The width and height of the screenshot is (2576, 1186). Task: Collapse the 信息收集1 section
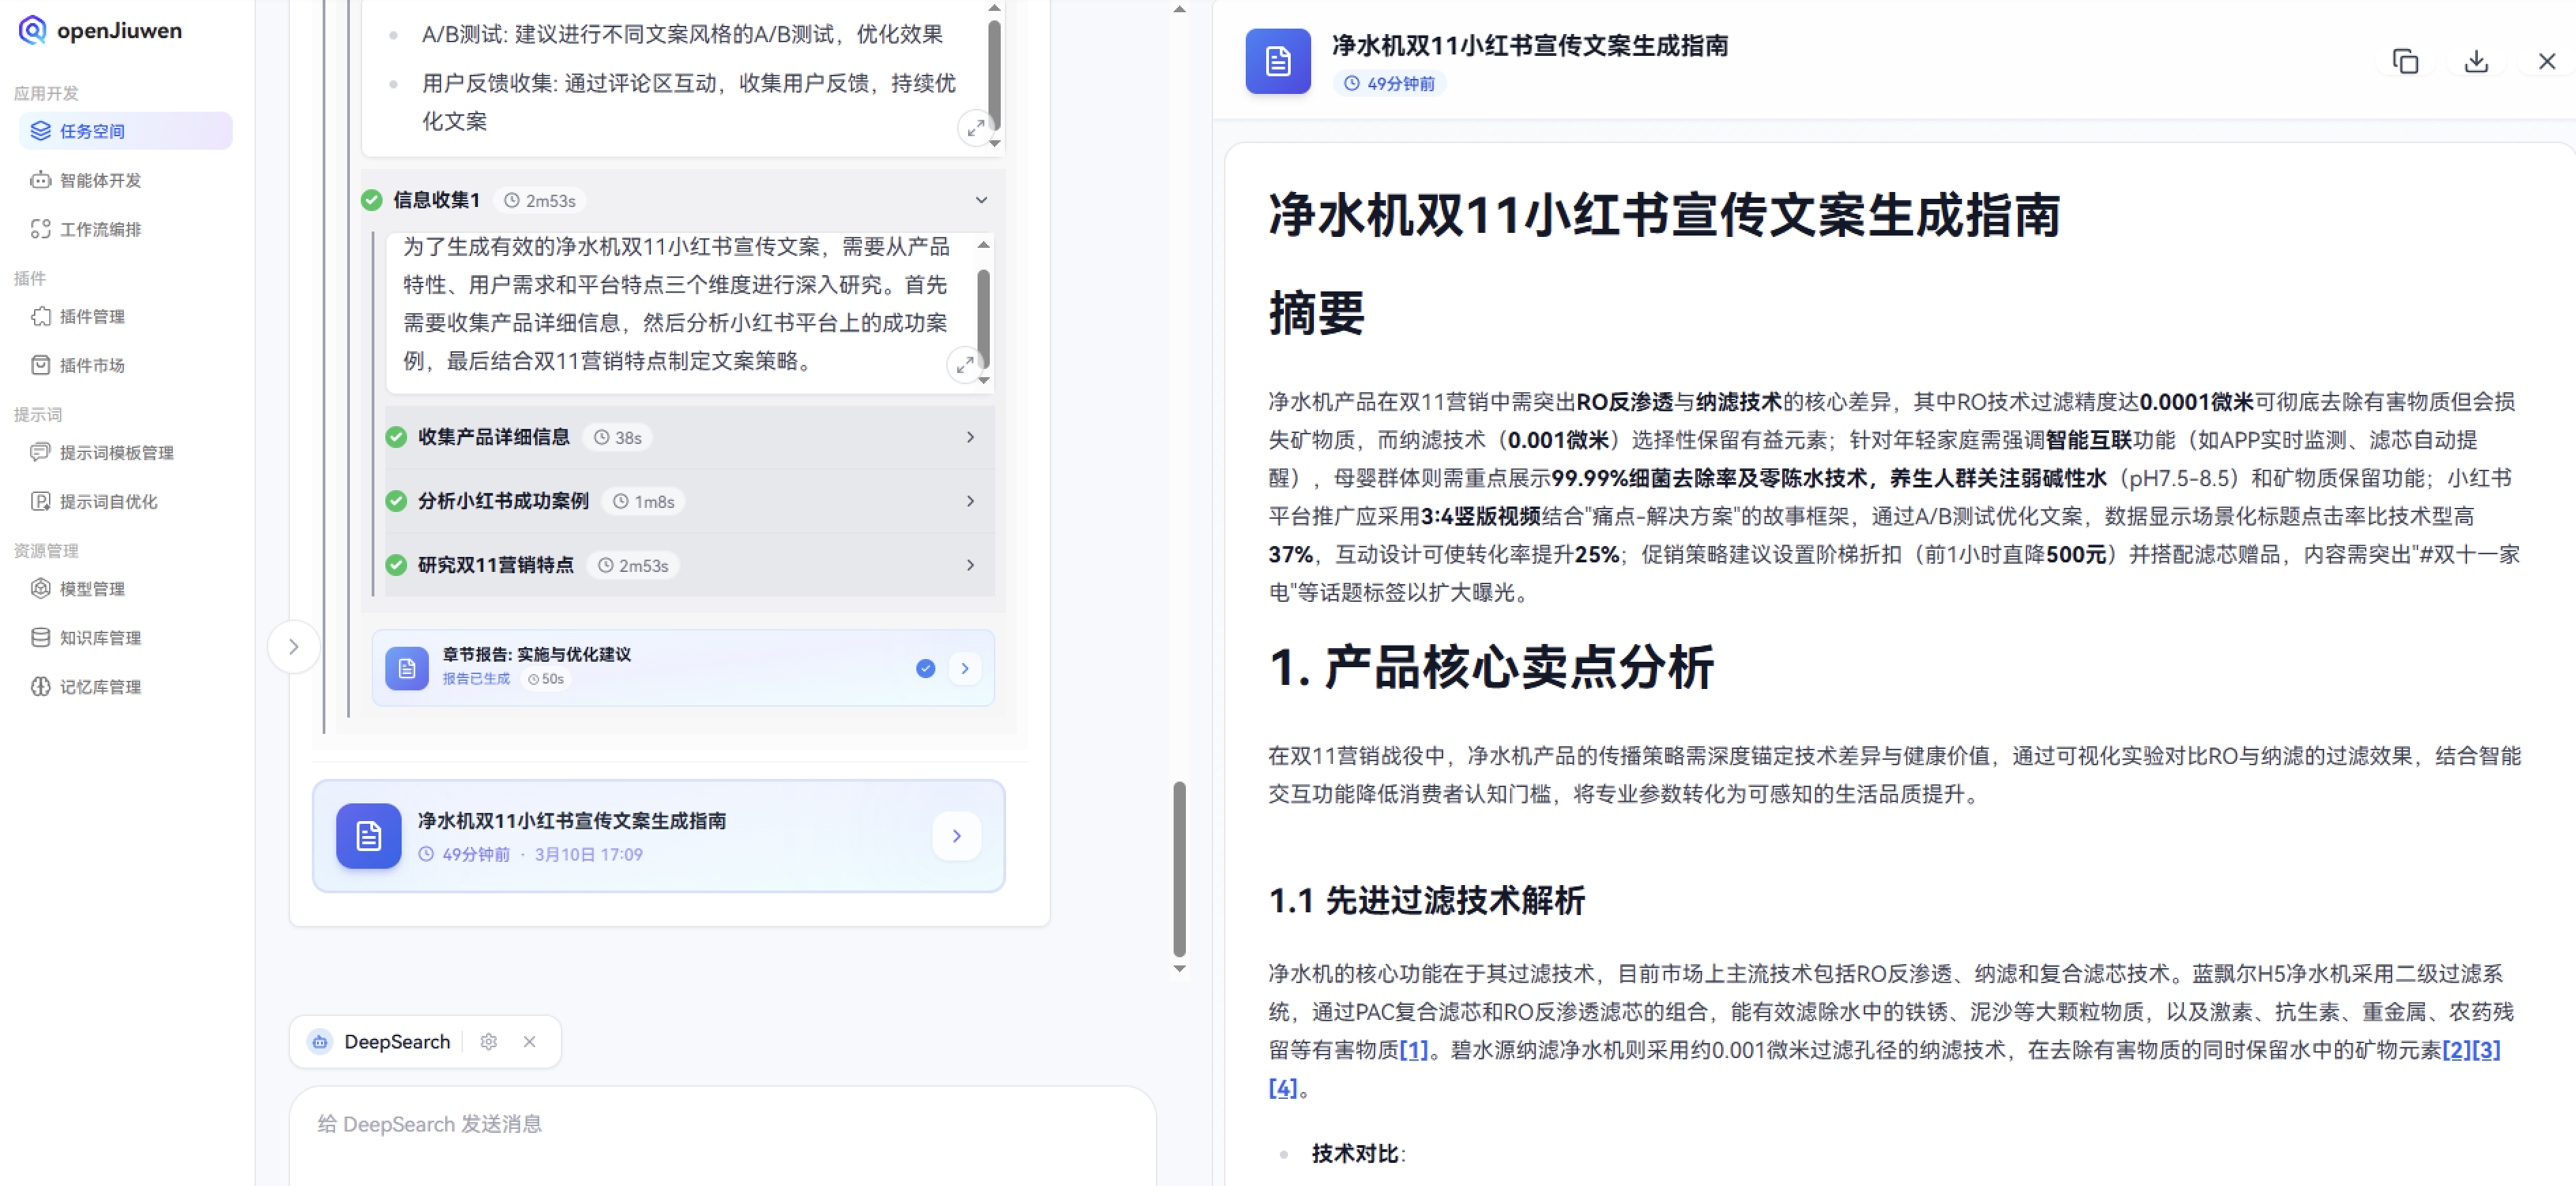(980, 200)
